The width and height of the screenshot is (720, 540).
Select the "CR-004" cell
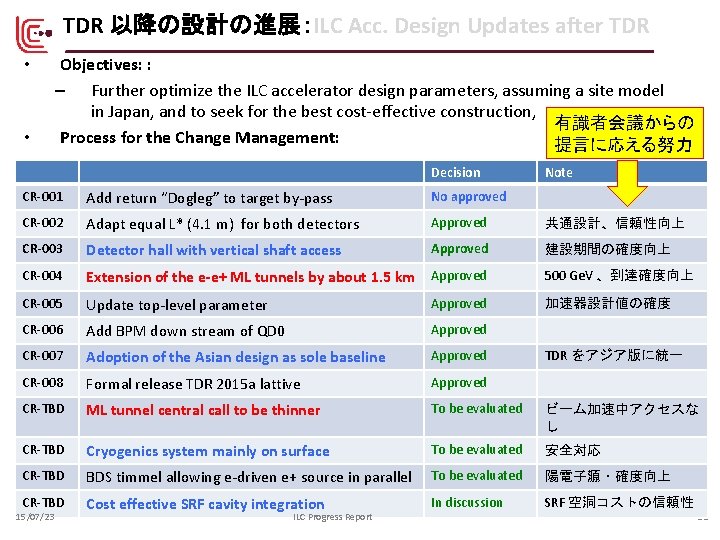(47, 276)
